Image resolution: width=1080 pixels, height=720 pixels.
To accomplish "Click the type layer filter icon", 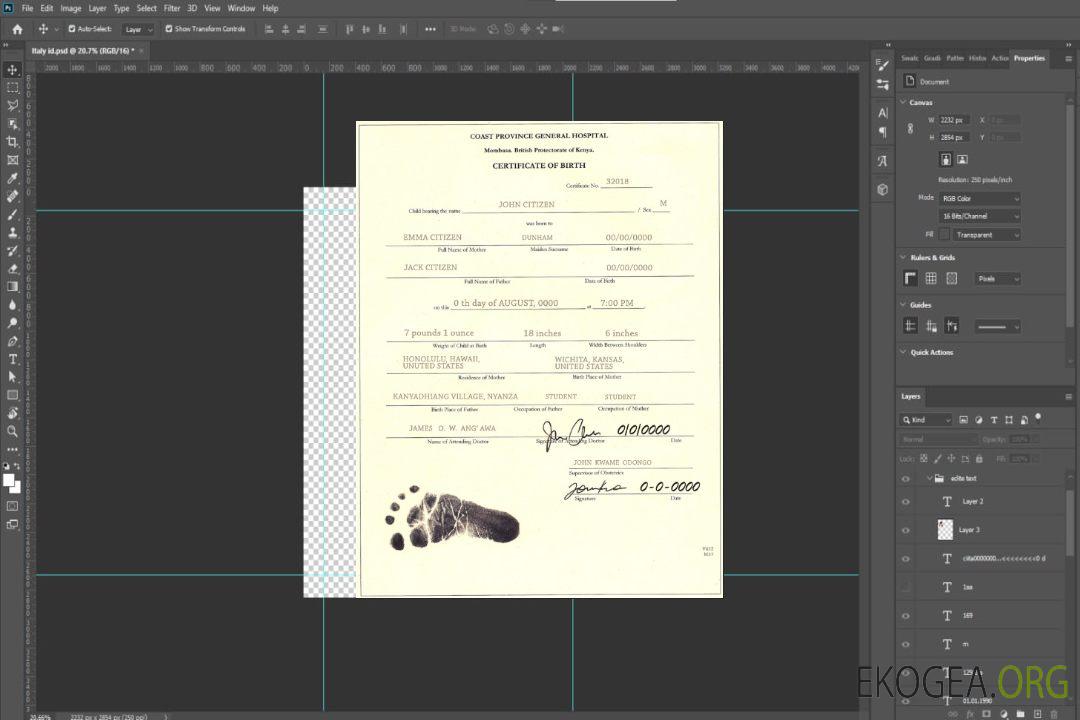I will [x=994, y=420].
